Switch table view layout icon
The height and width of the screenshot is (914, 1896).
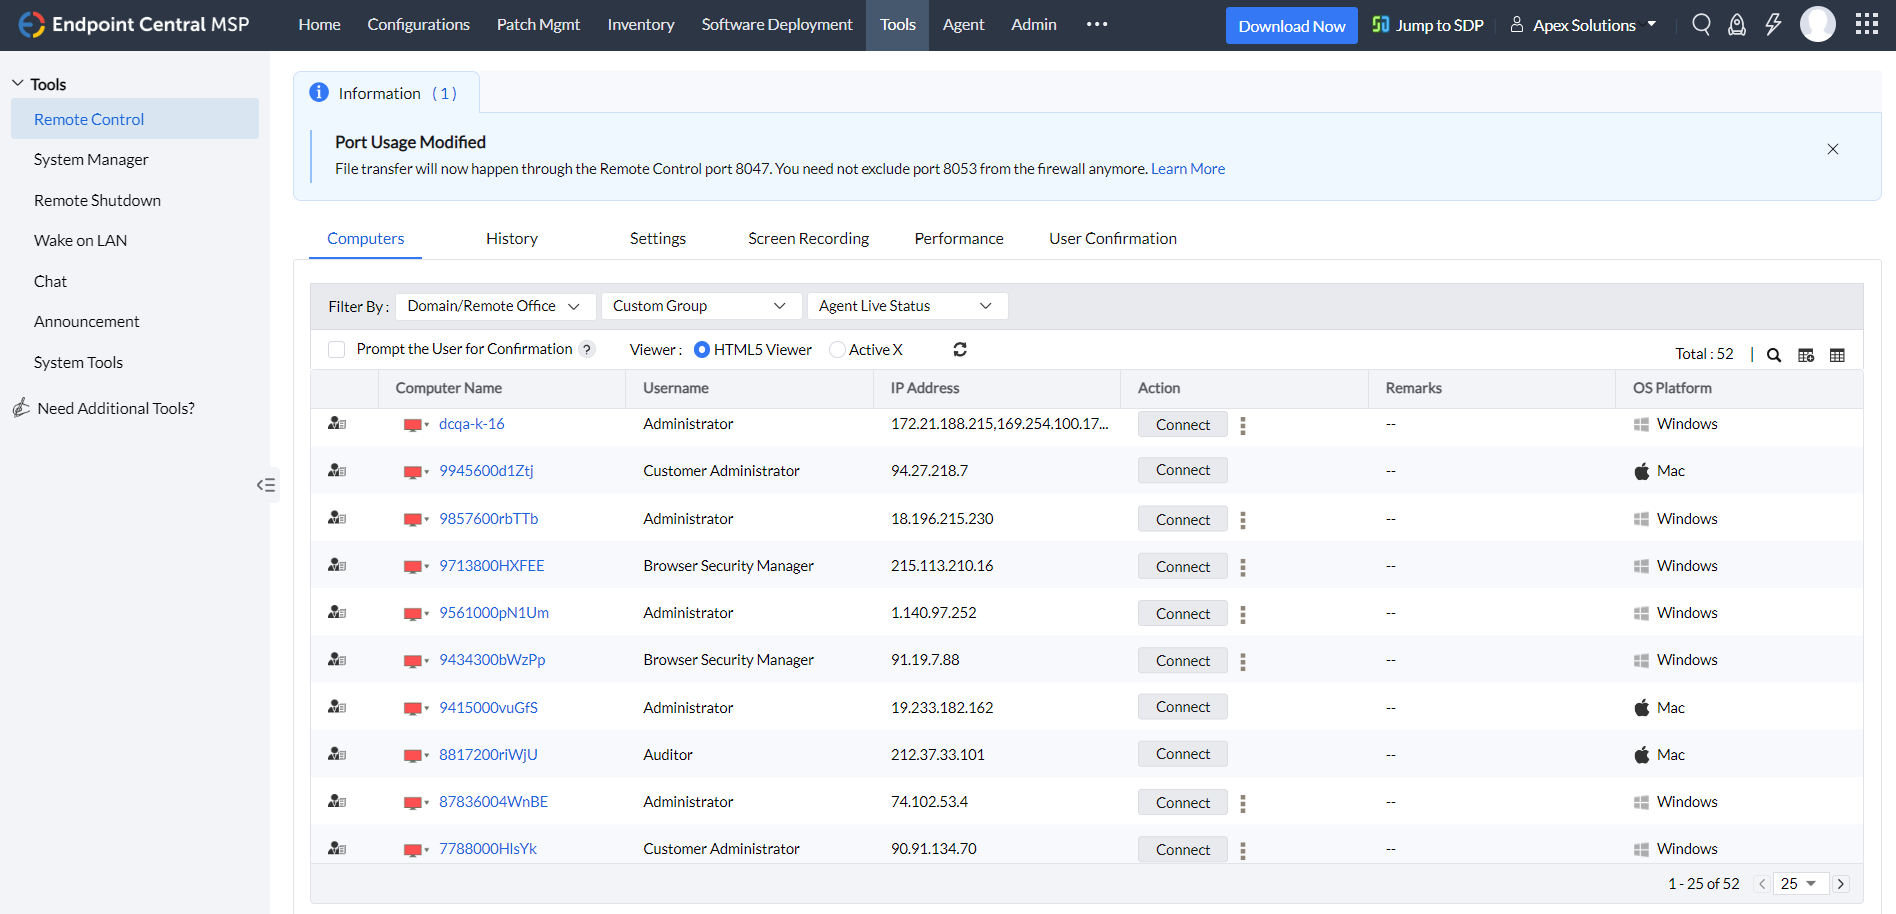[x=1837, y=355]
